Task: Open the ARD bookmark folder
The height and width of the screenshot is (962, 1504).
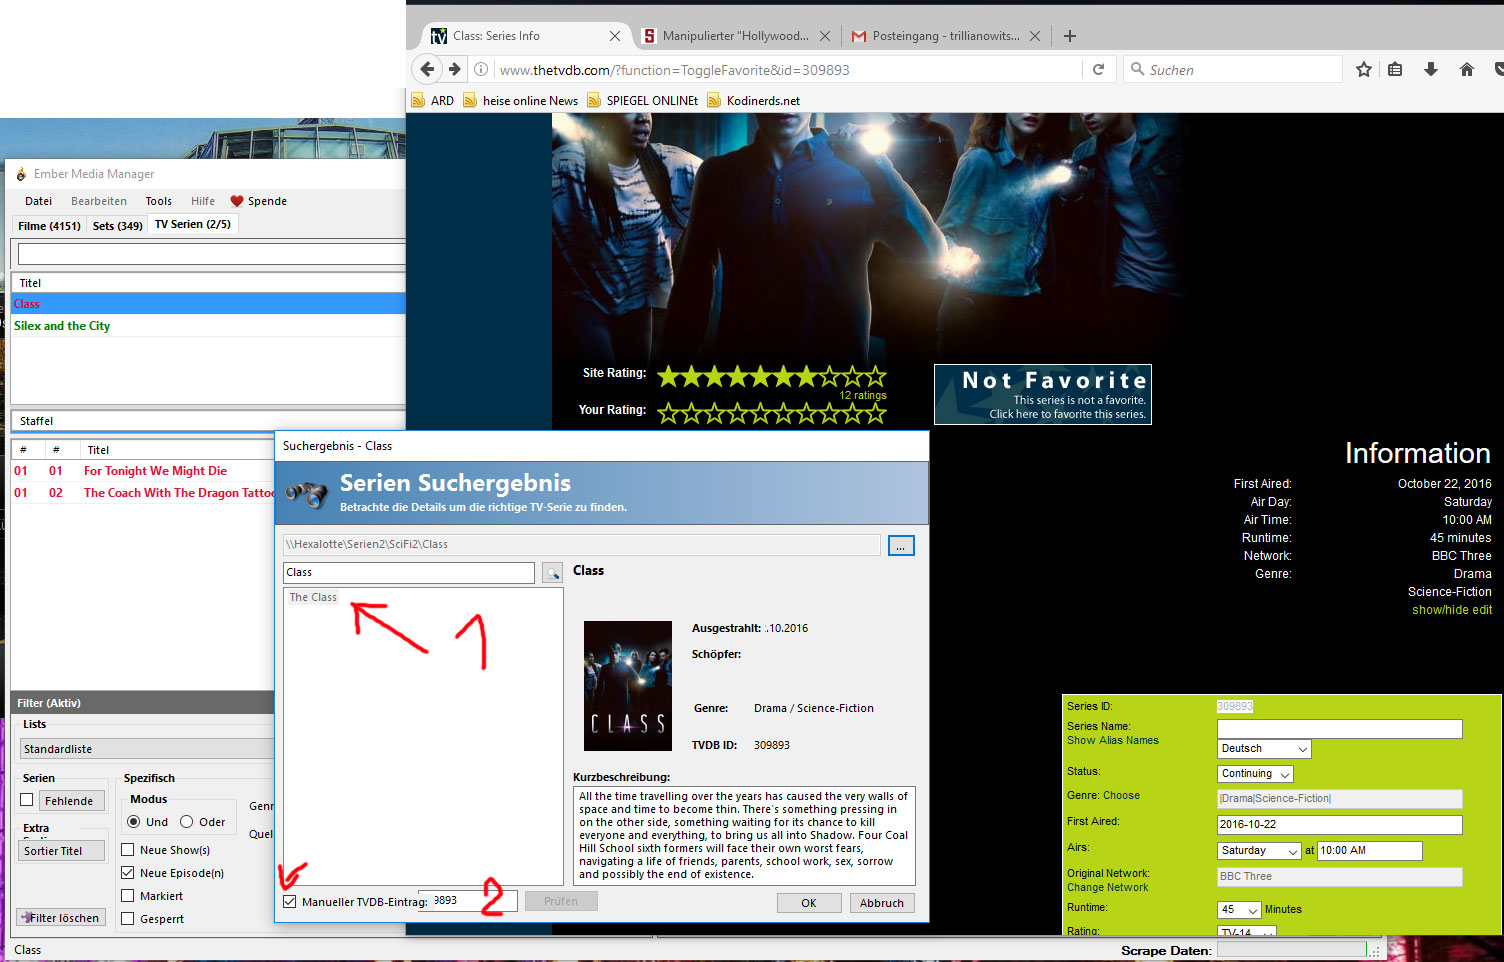Action: point(432,100)
